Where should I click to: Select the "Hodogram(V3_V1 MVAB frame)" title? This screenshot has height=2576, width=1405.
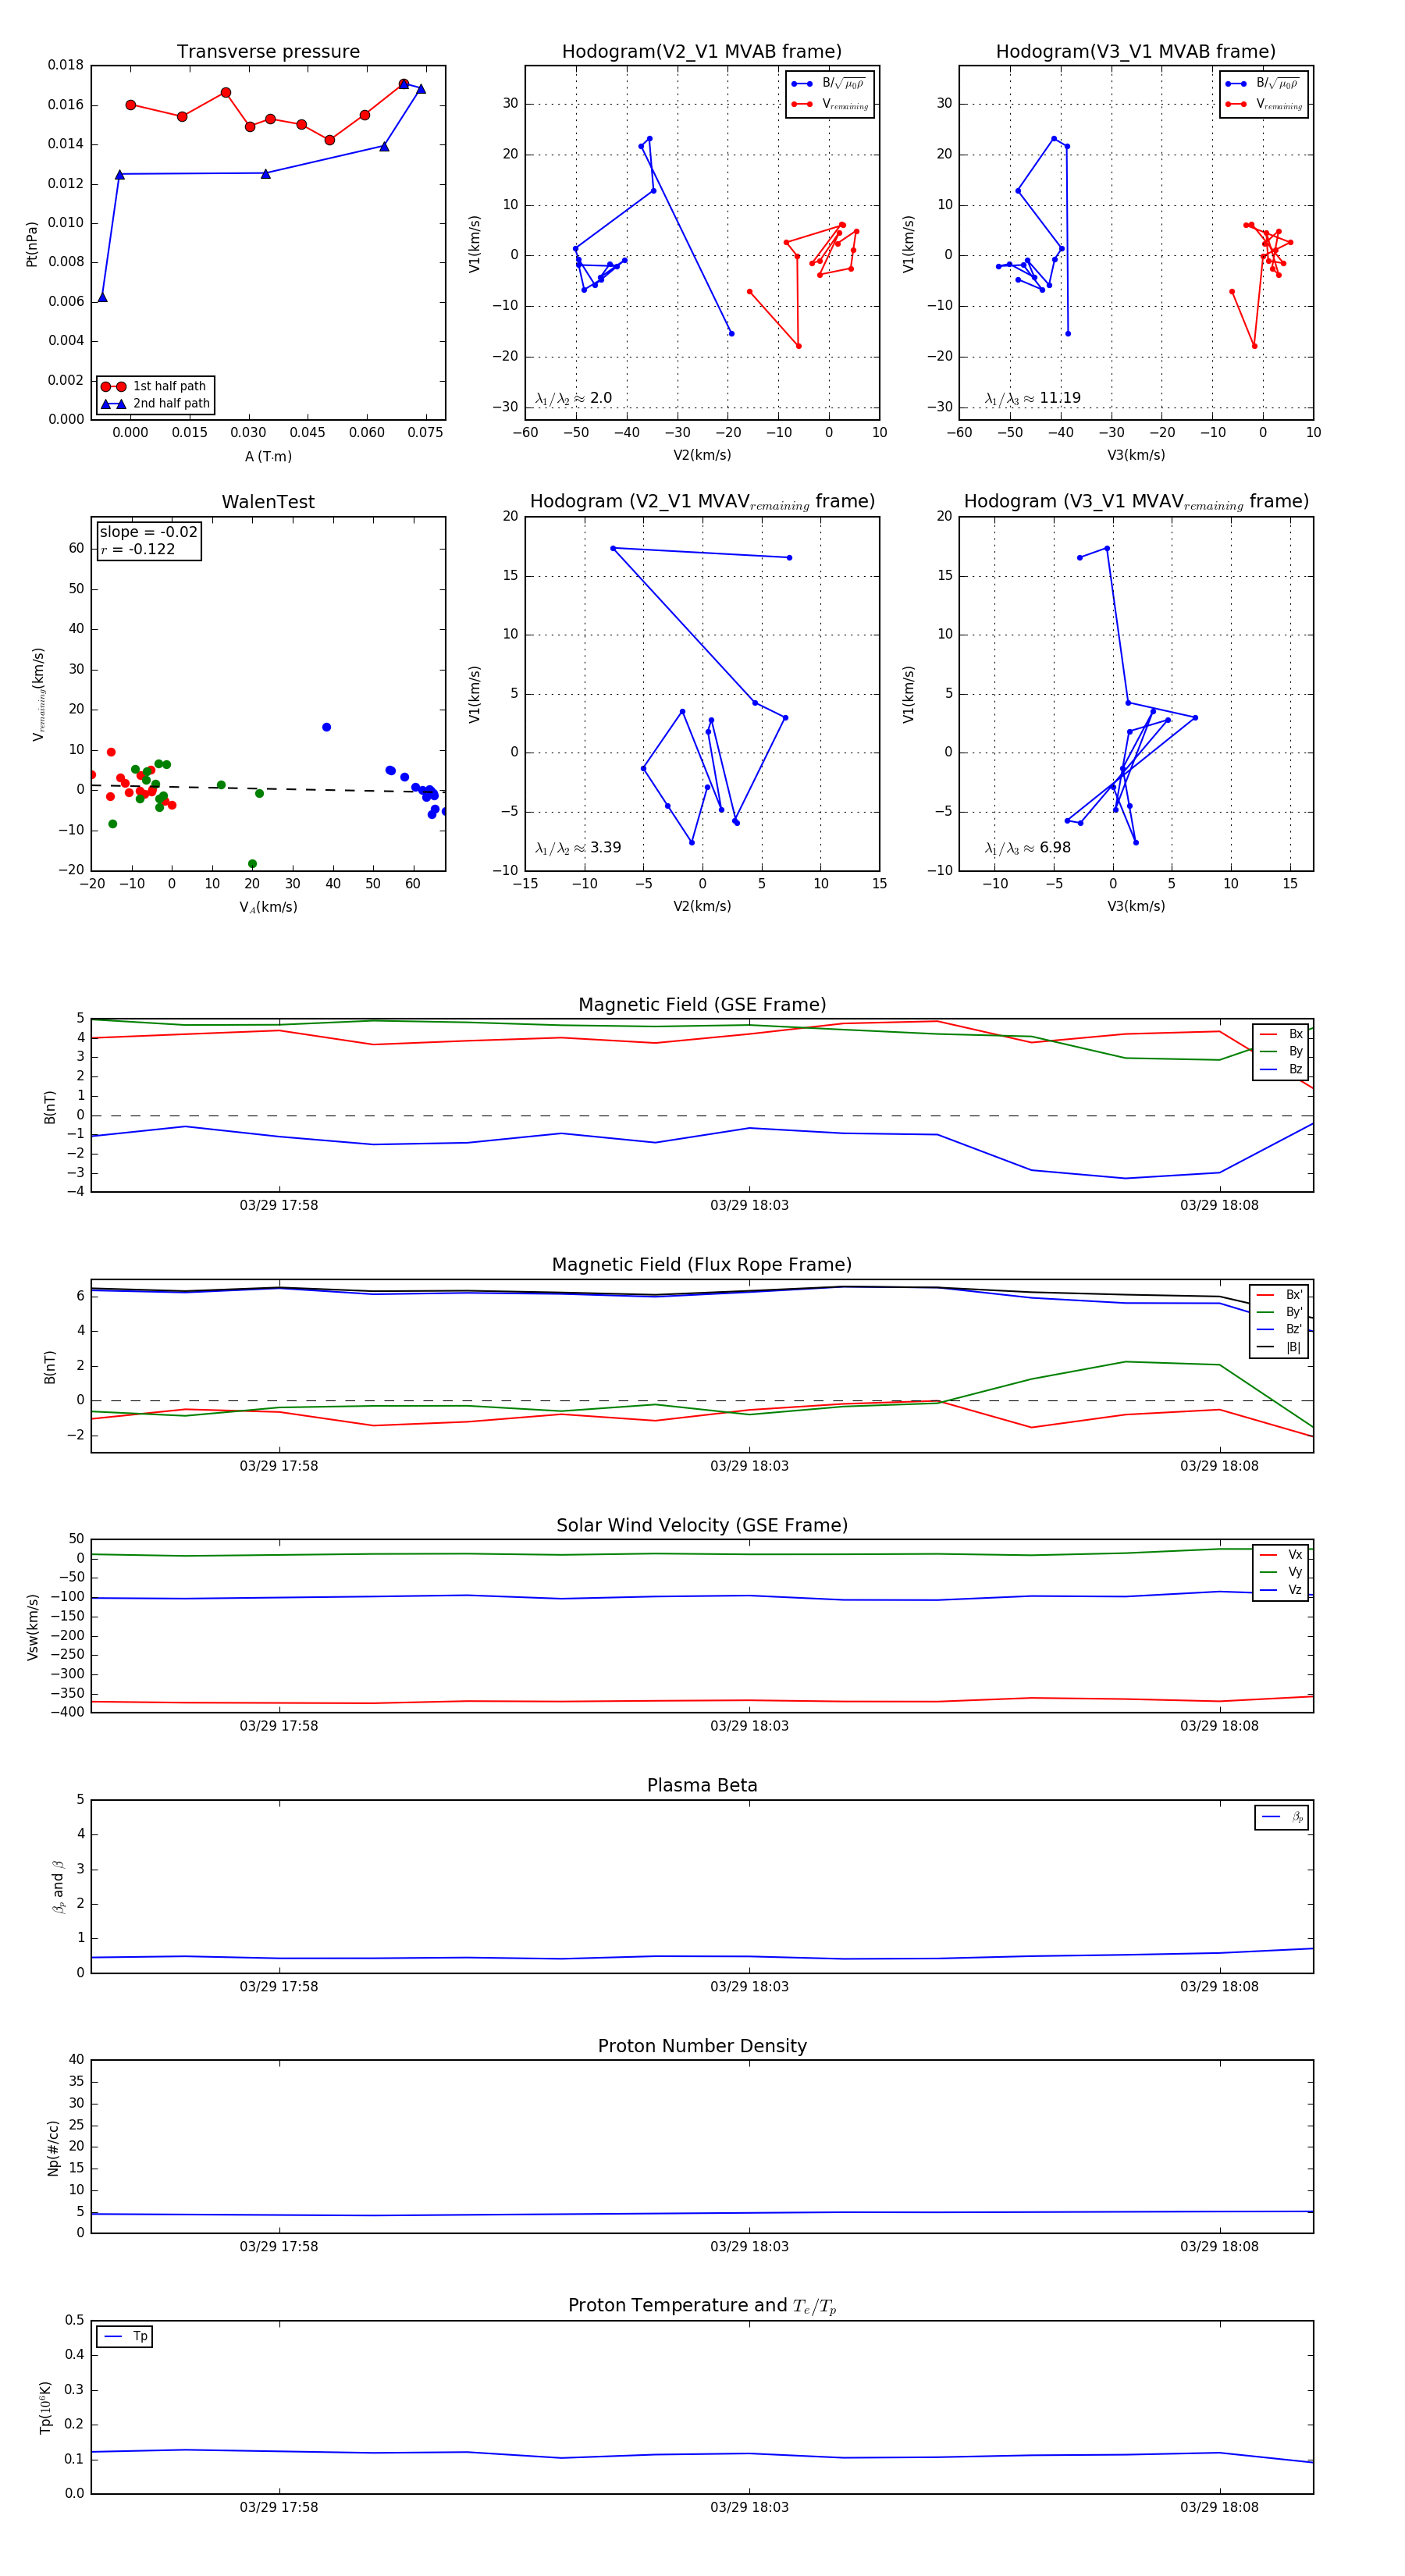click(x=1136, y=52)
